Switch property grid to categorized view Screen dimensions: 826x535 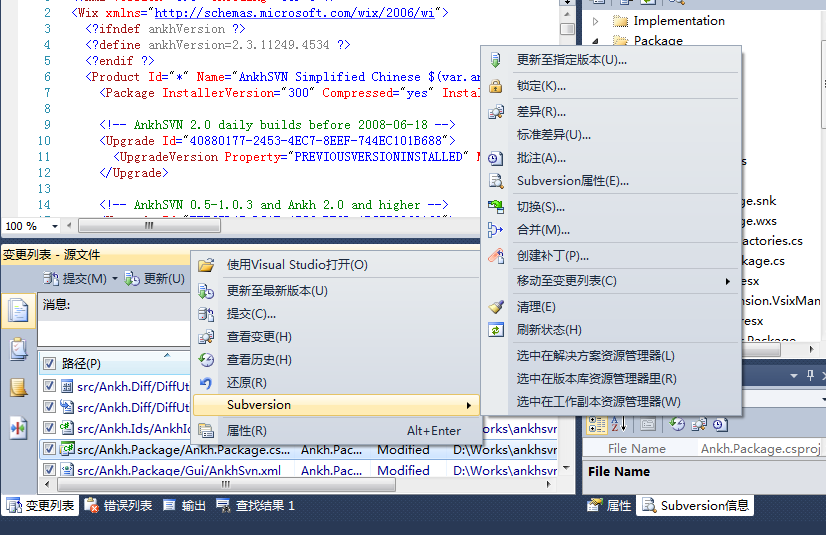[x=597, y=424]
